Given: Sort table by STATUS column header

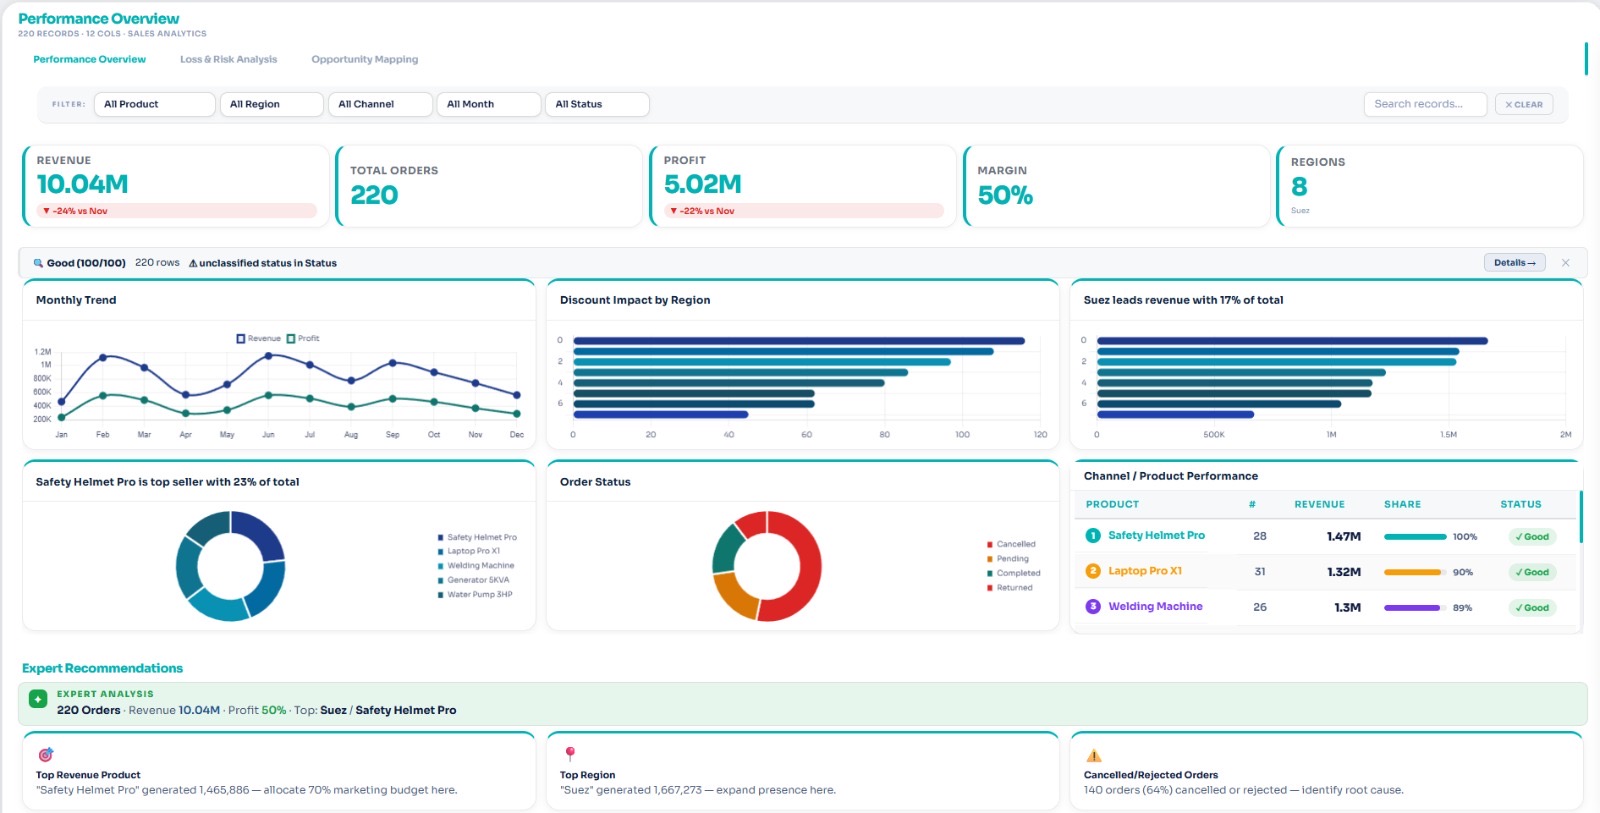Looking at the screenshot, I should pos(1520,504).
